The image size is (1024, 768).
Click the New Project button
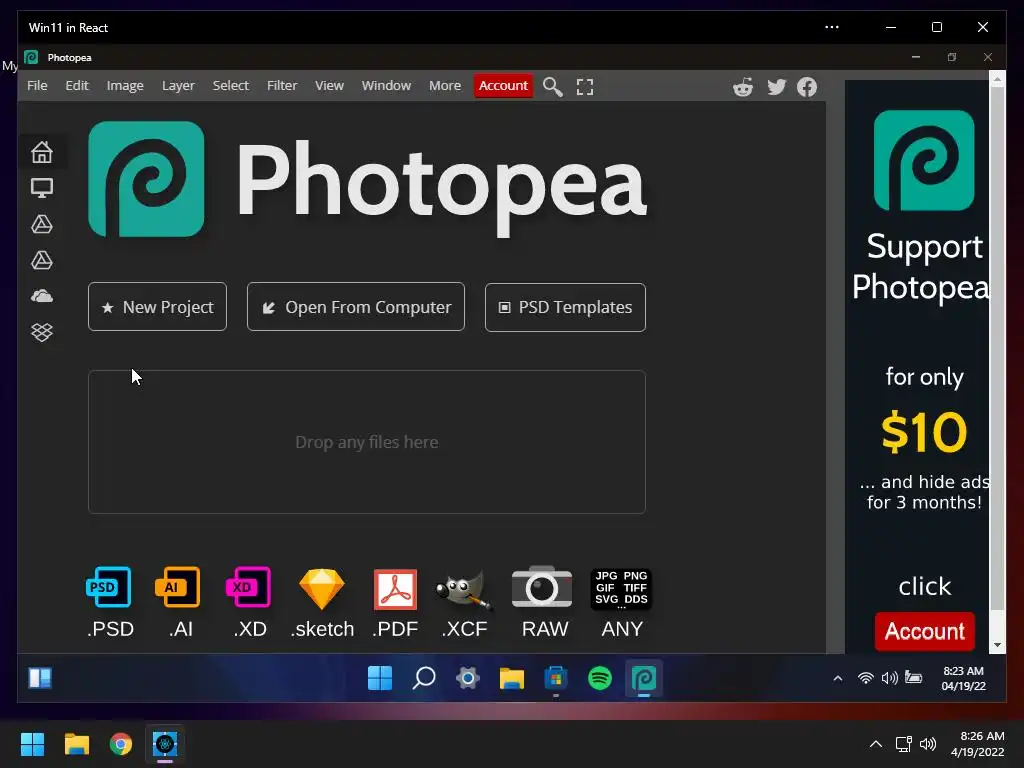157,307
